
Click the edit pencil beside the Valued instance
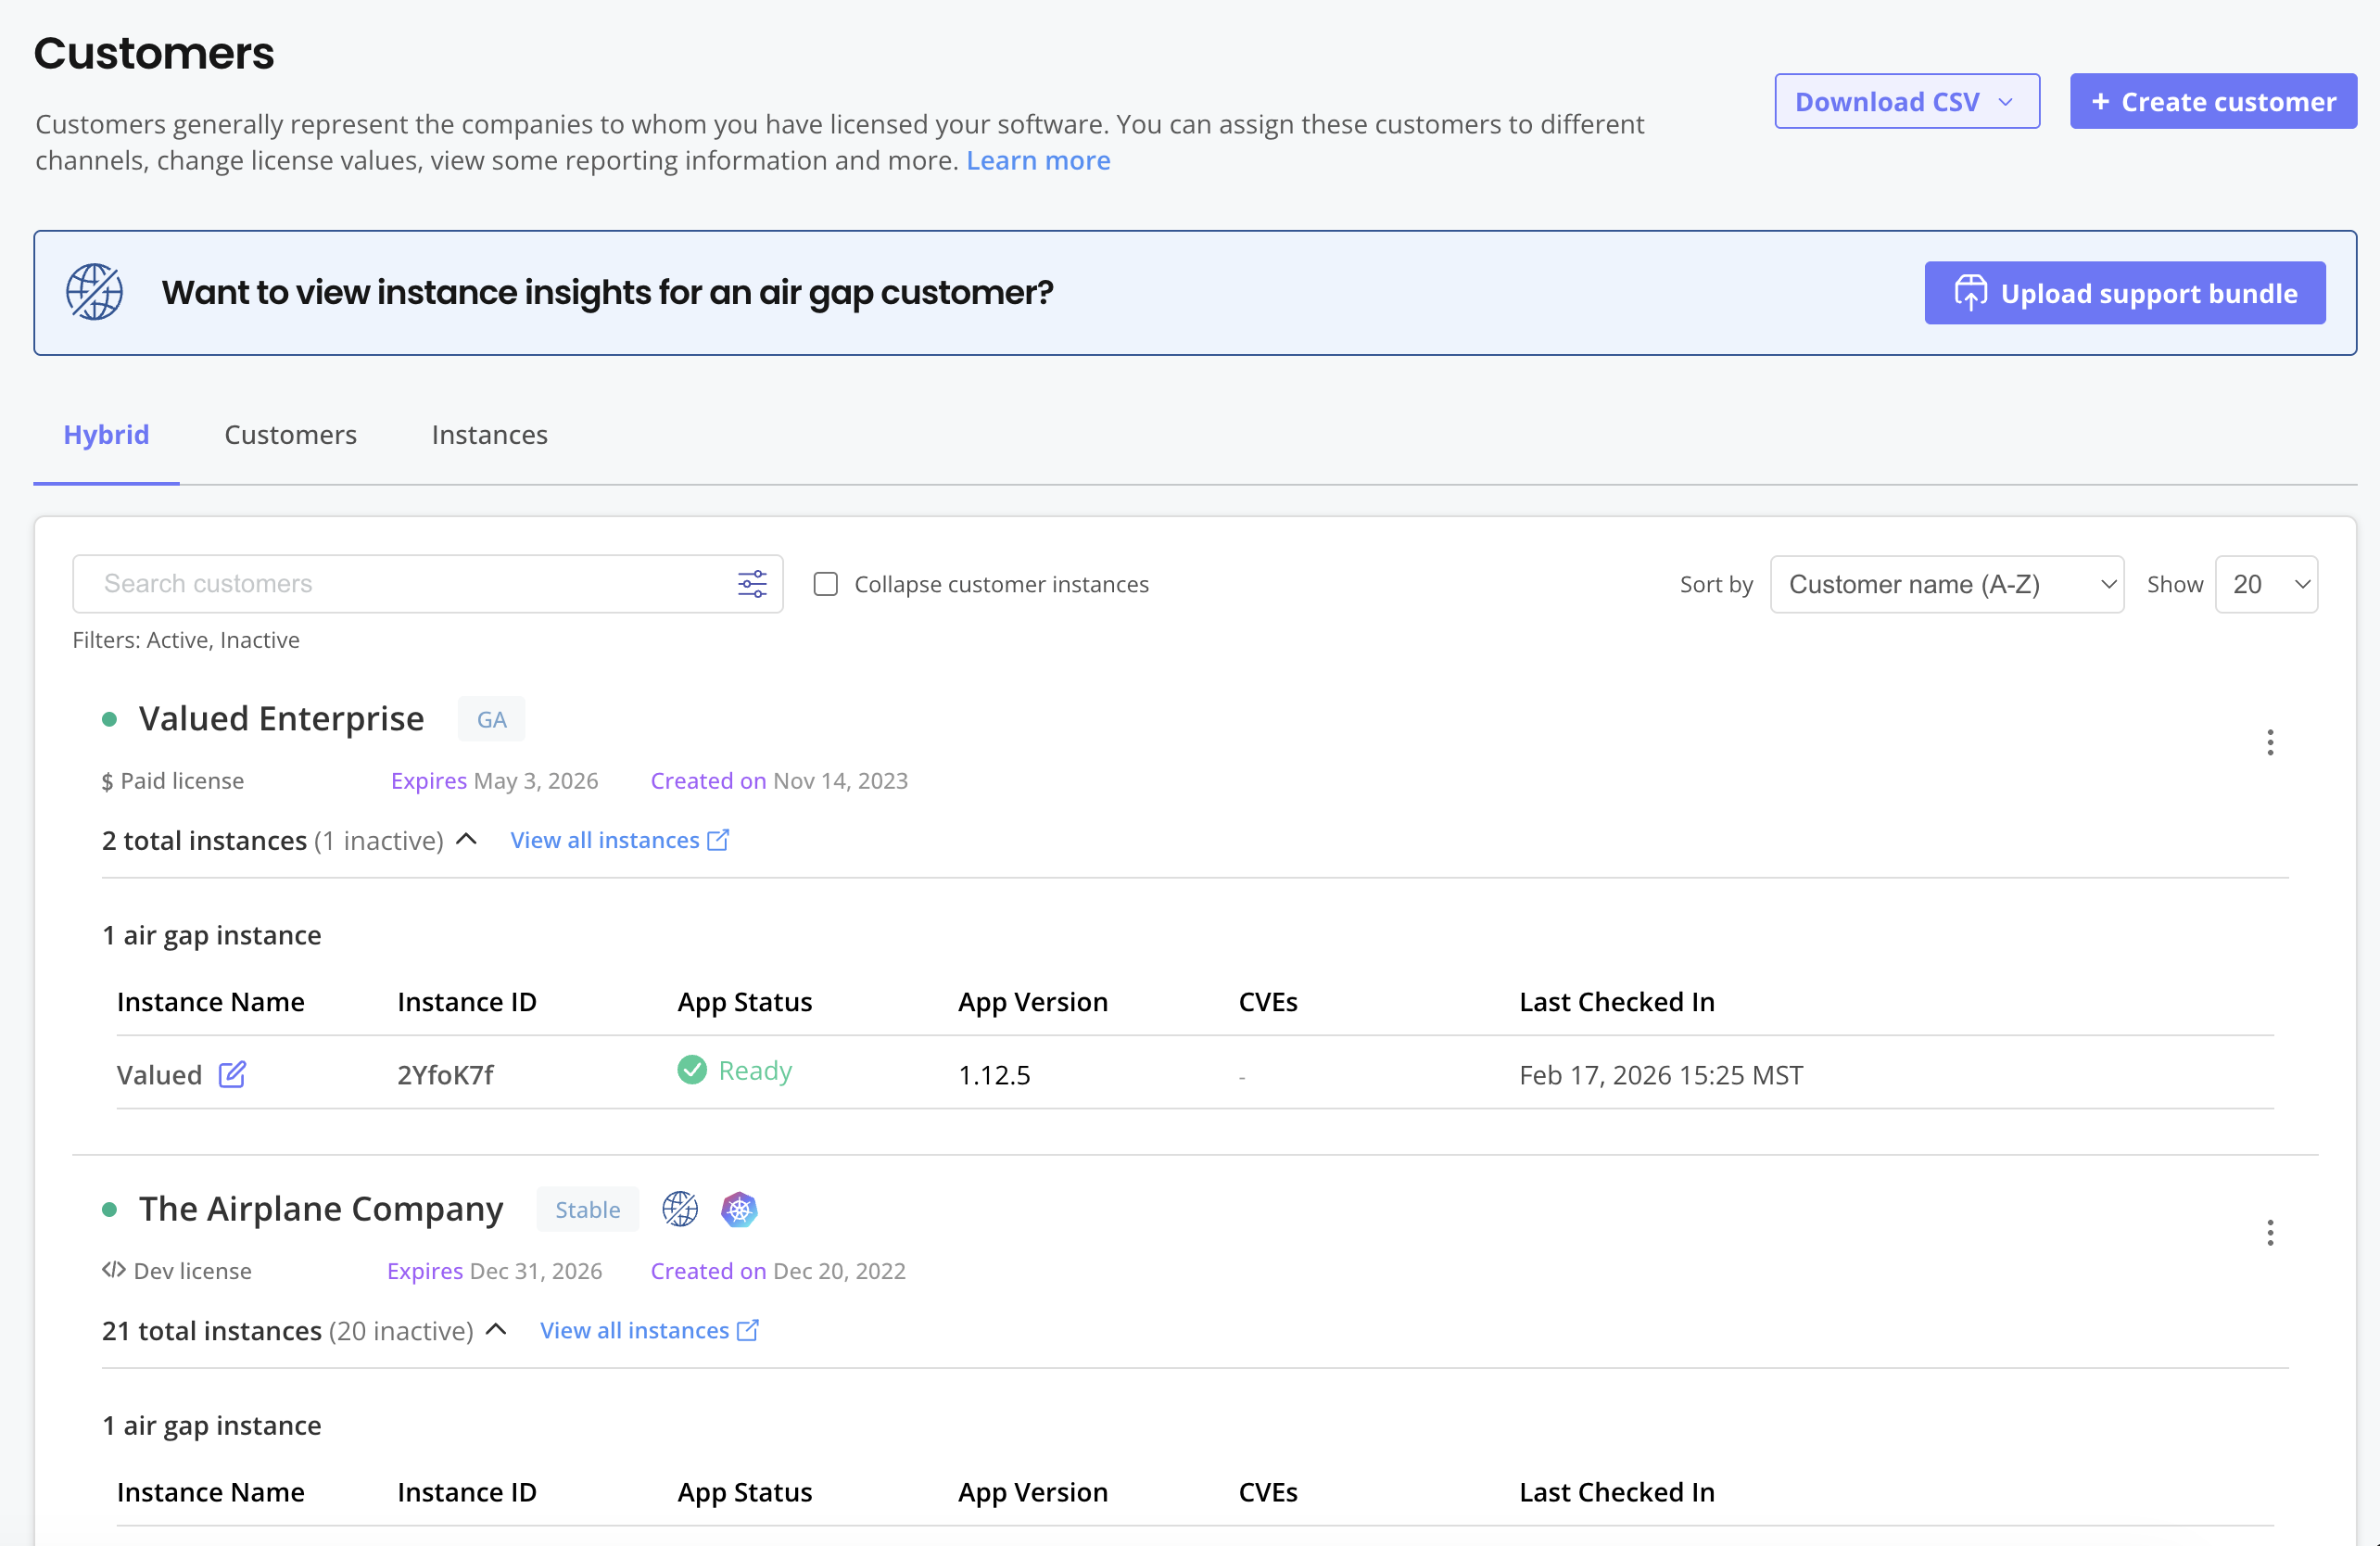[231, 1074]
